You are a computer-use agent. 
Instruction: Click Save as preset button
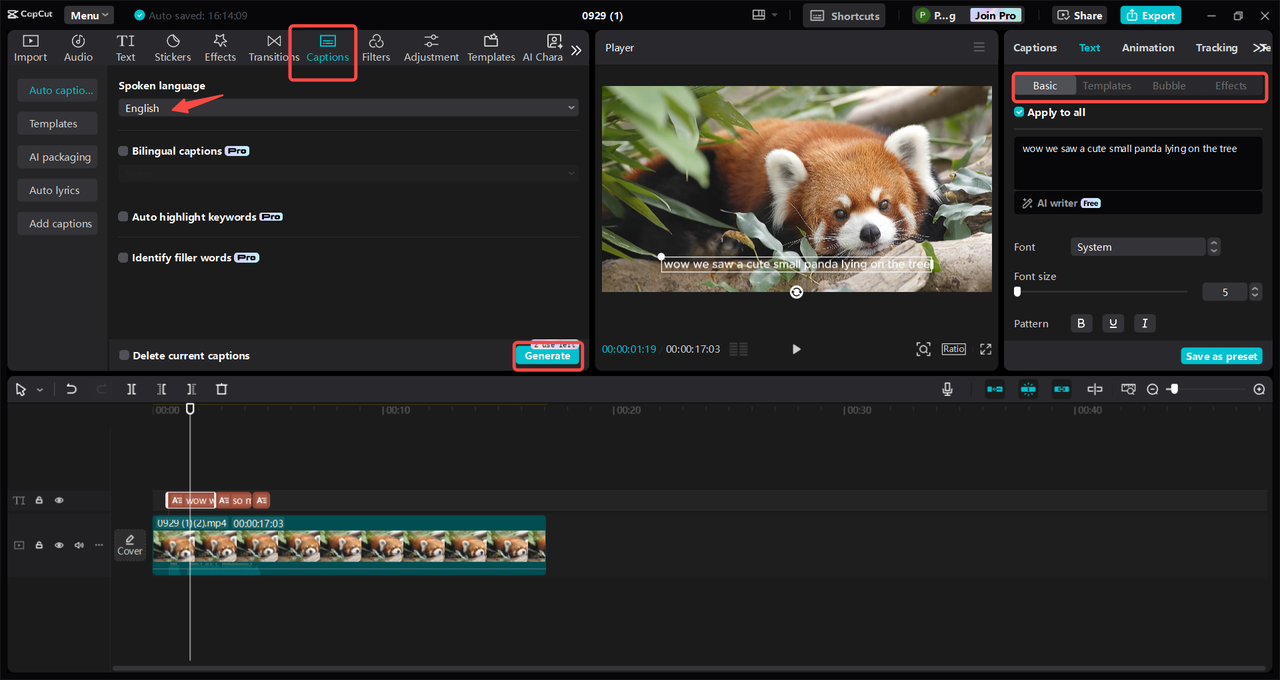1221,356
